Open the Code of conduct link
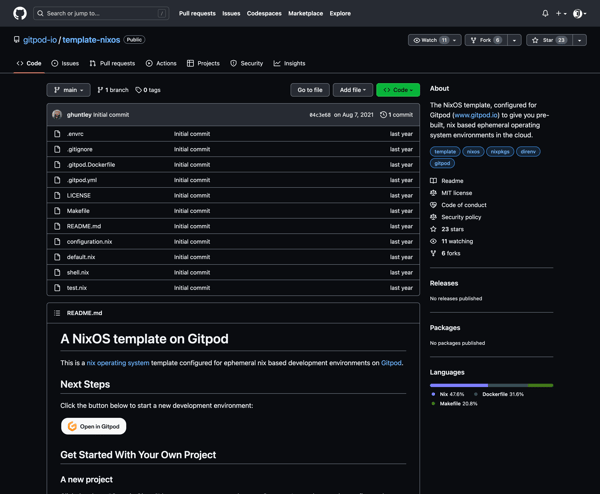 pos(464,205)
